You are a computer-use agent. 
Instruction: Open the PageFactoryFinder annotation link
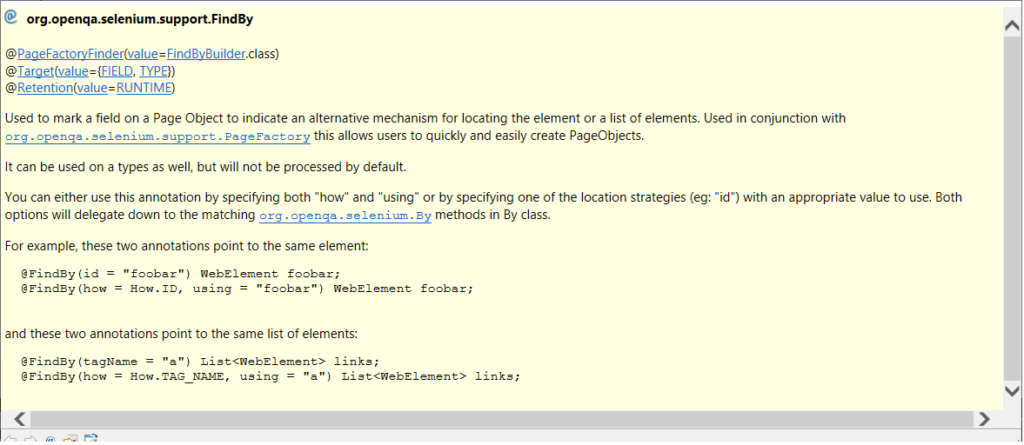[x=71, y=54]
